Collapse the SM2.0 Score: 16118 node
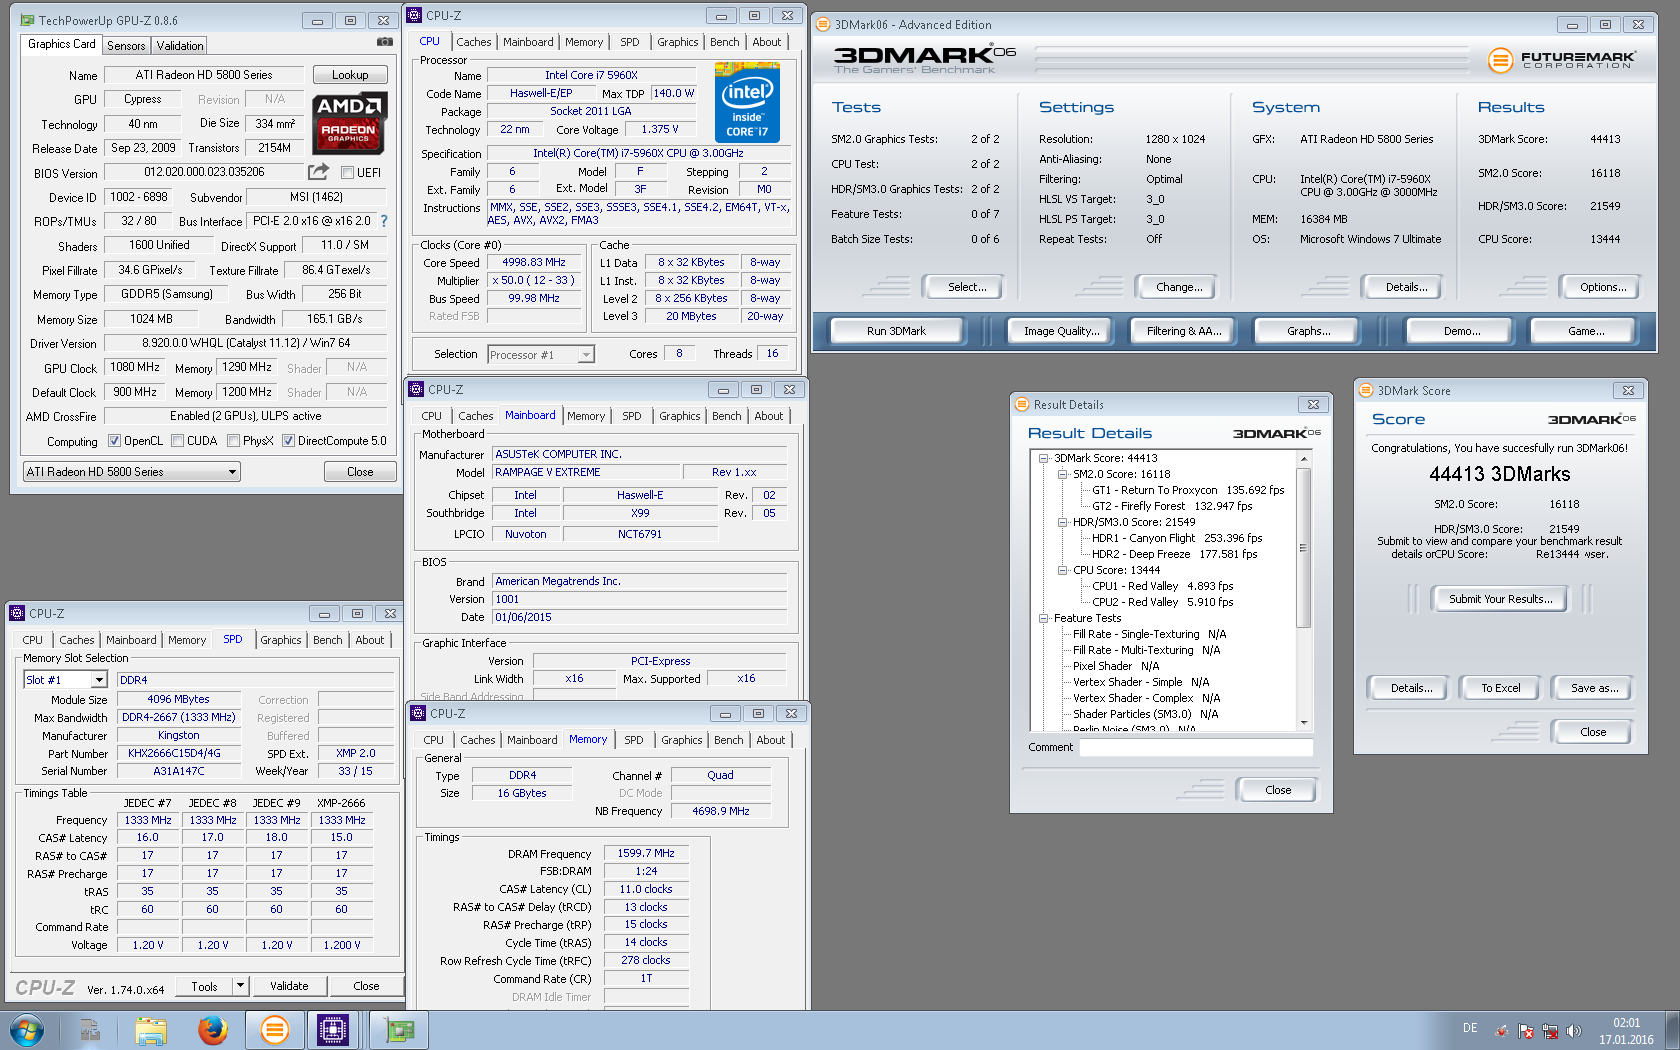This screenshot has width=1680, height=1050. 1062,474
